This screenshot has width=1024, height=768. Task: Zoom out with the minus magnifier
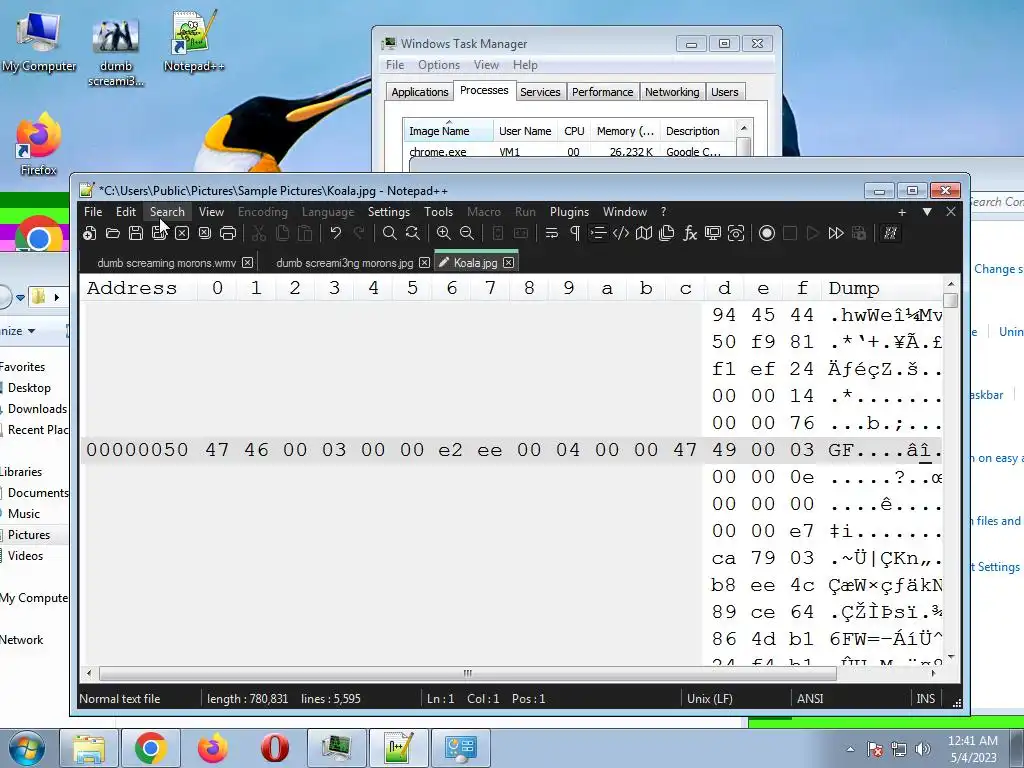click(466, 233)
